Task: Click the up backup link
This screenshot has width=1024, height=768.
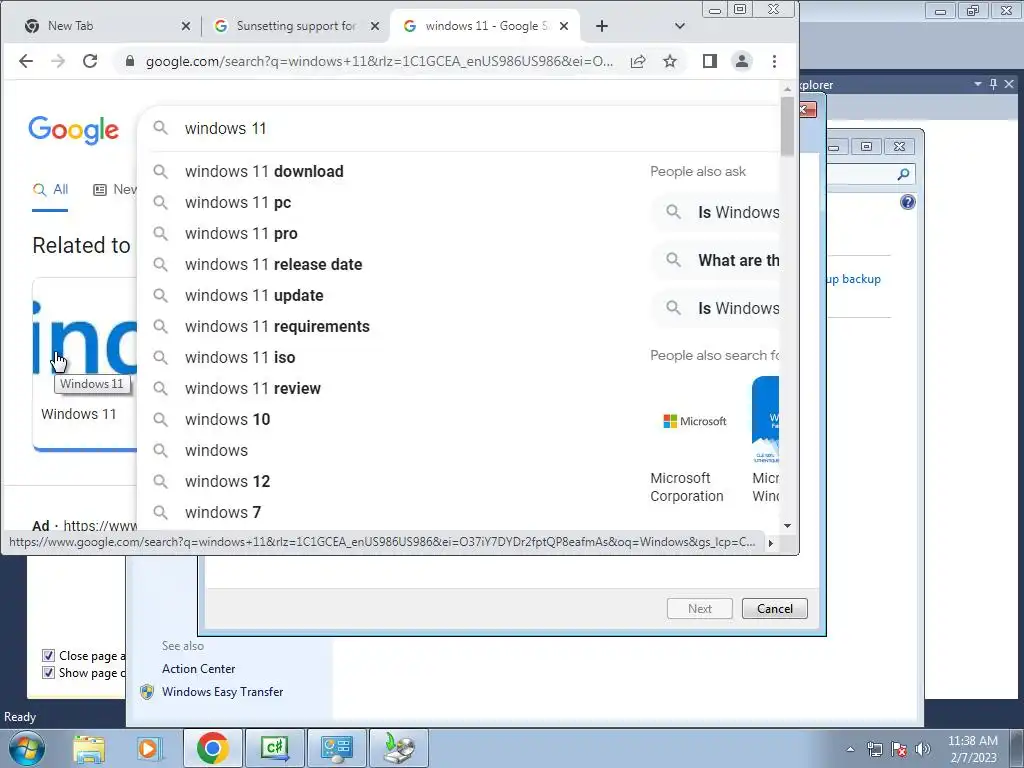Action: tap(854, 280)
